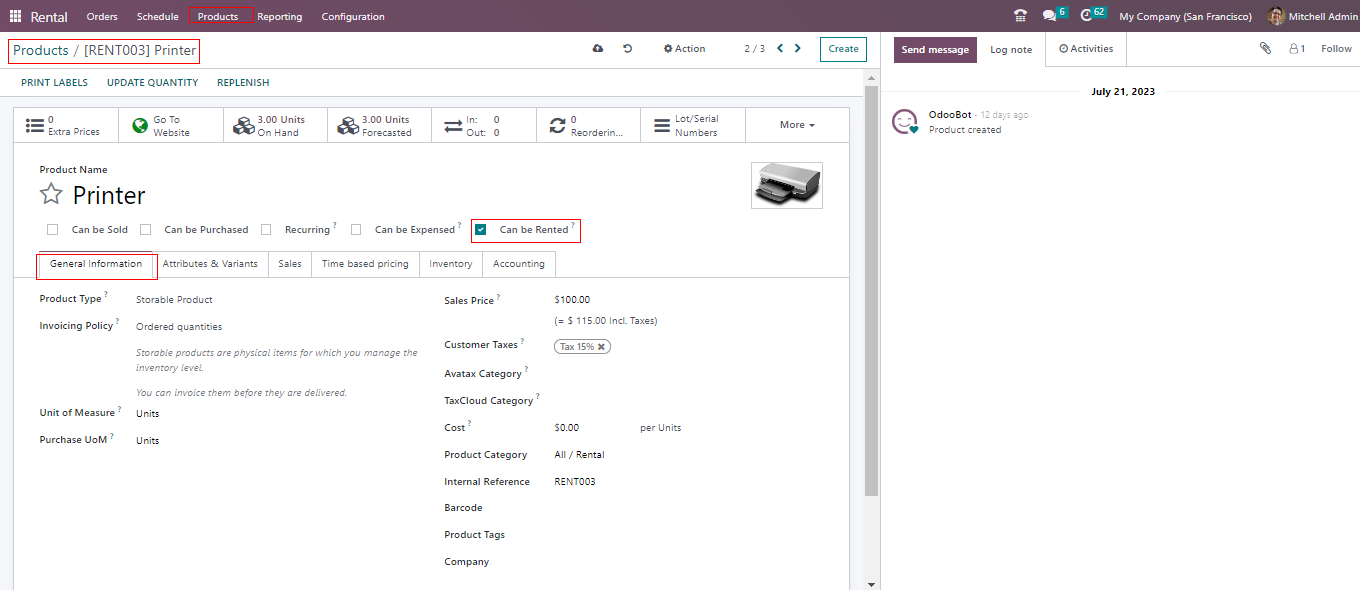Screen dimensions: 1360x590
Task: Remove the Tax 15% tag
Action: tap(601, 347)
